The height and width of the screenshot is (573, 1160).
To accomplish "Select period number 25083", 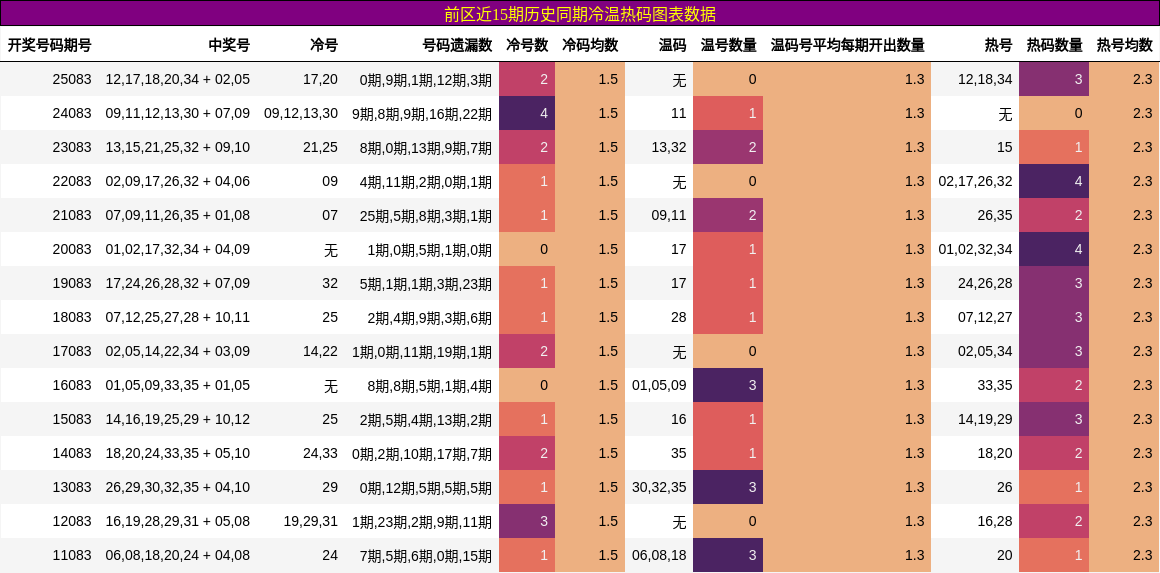I will point(72,79).
